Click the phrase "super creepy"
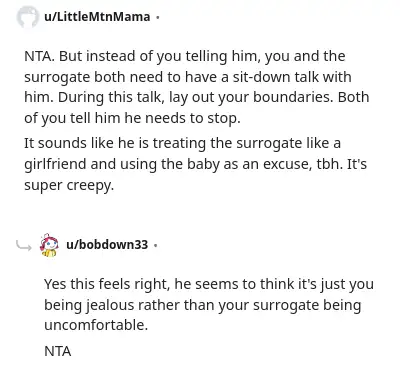Screen dimensions: 400x386 [69, 186]
